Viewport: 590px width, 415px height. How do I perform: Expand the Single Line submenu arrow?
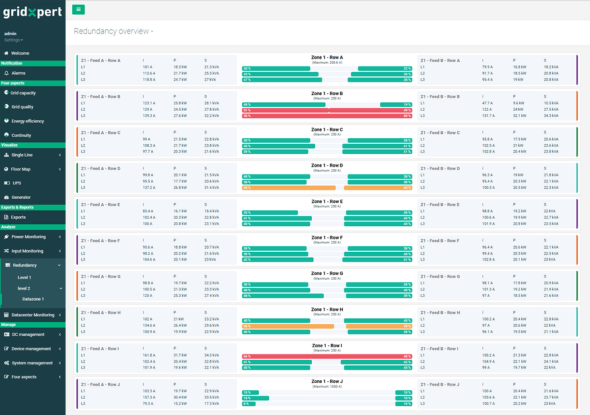[60, 155]
